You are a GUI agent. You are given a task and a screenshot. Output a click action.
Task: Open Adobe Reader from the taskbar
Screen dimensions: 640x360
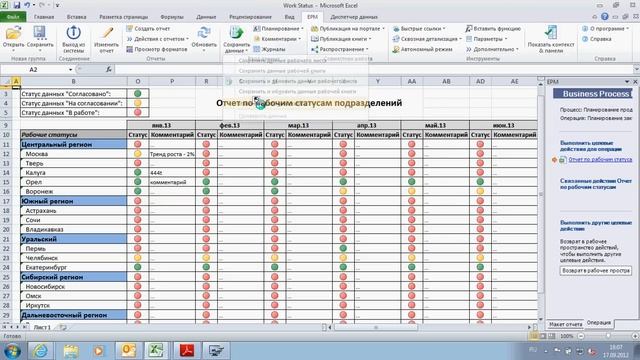tap(187, 351)
